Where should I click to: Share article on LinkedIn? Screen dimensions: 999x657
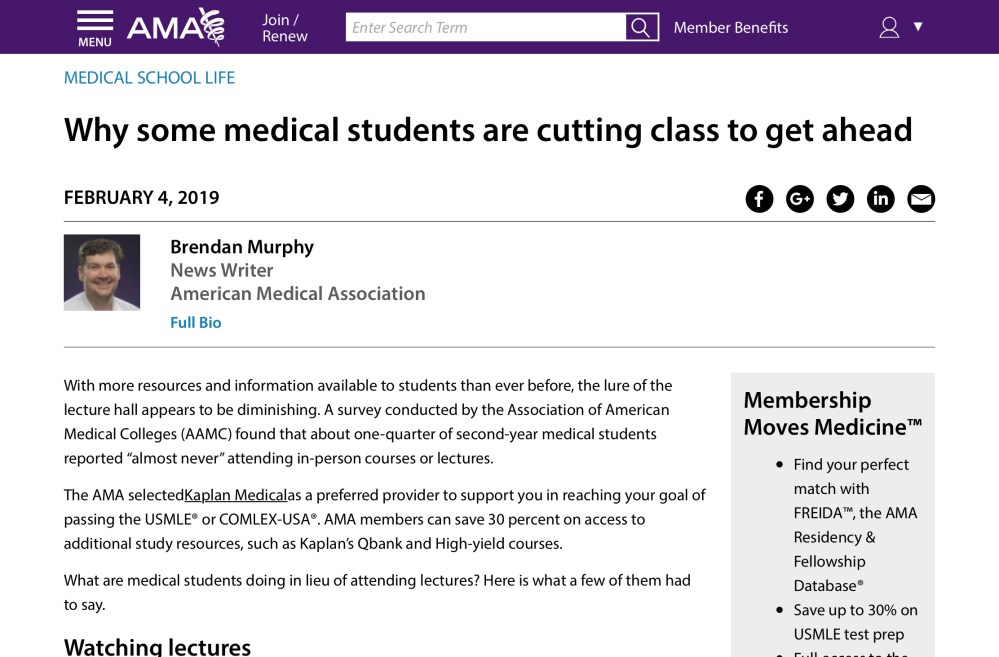click(880, 199)
